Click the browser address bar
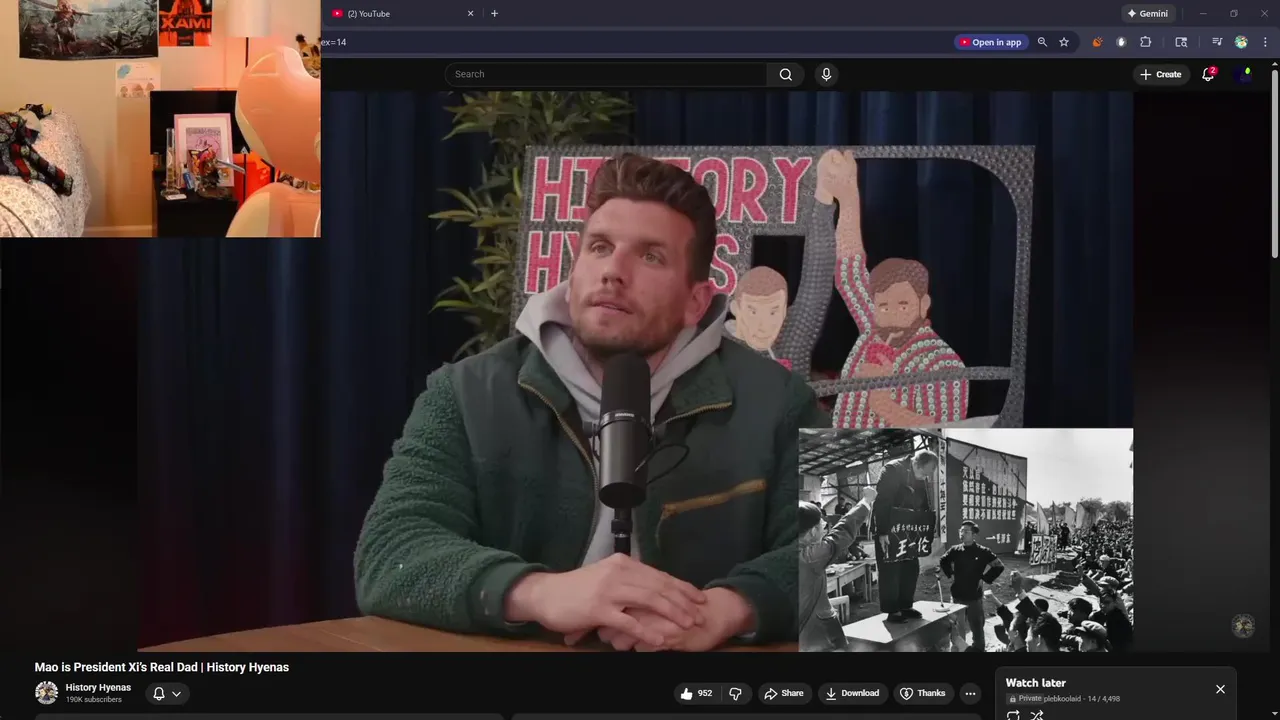1280x720 pixels. point(635,42)
